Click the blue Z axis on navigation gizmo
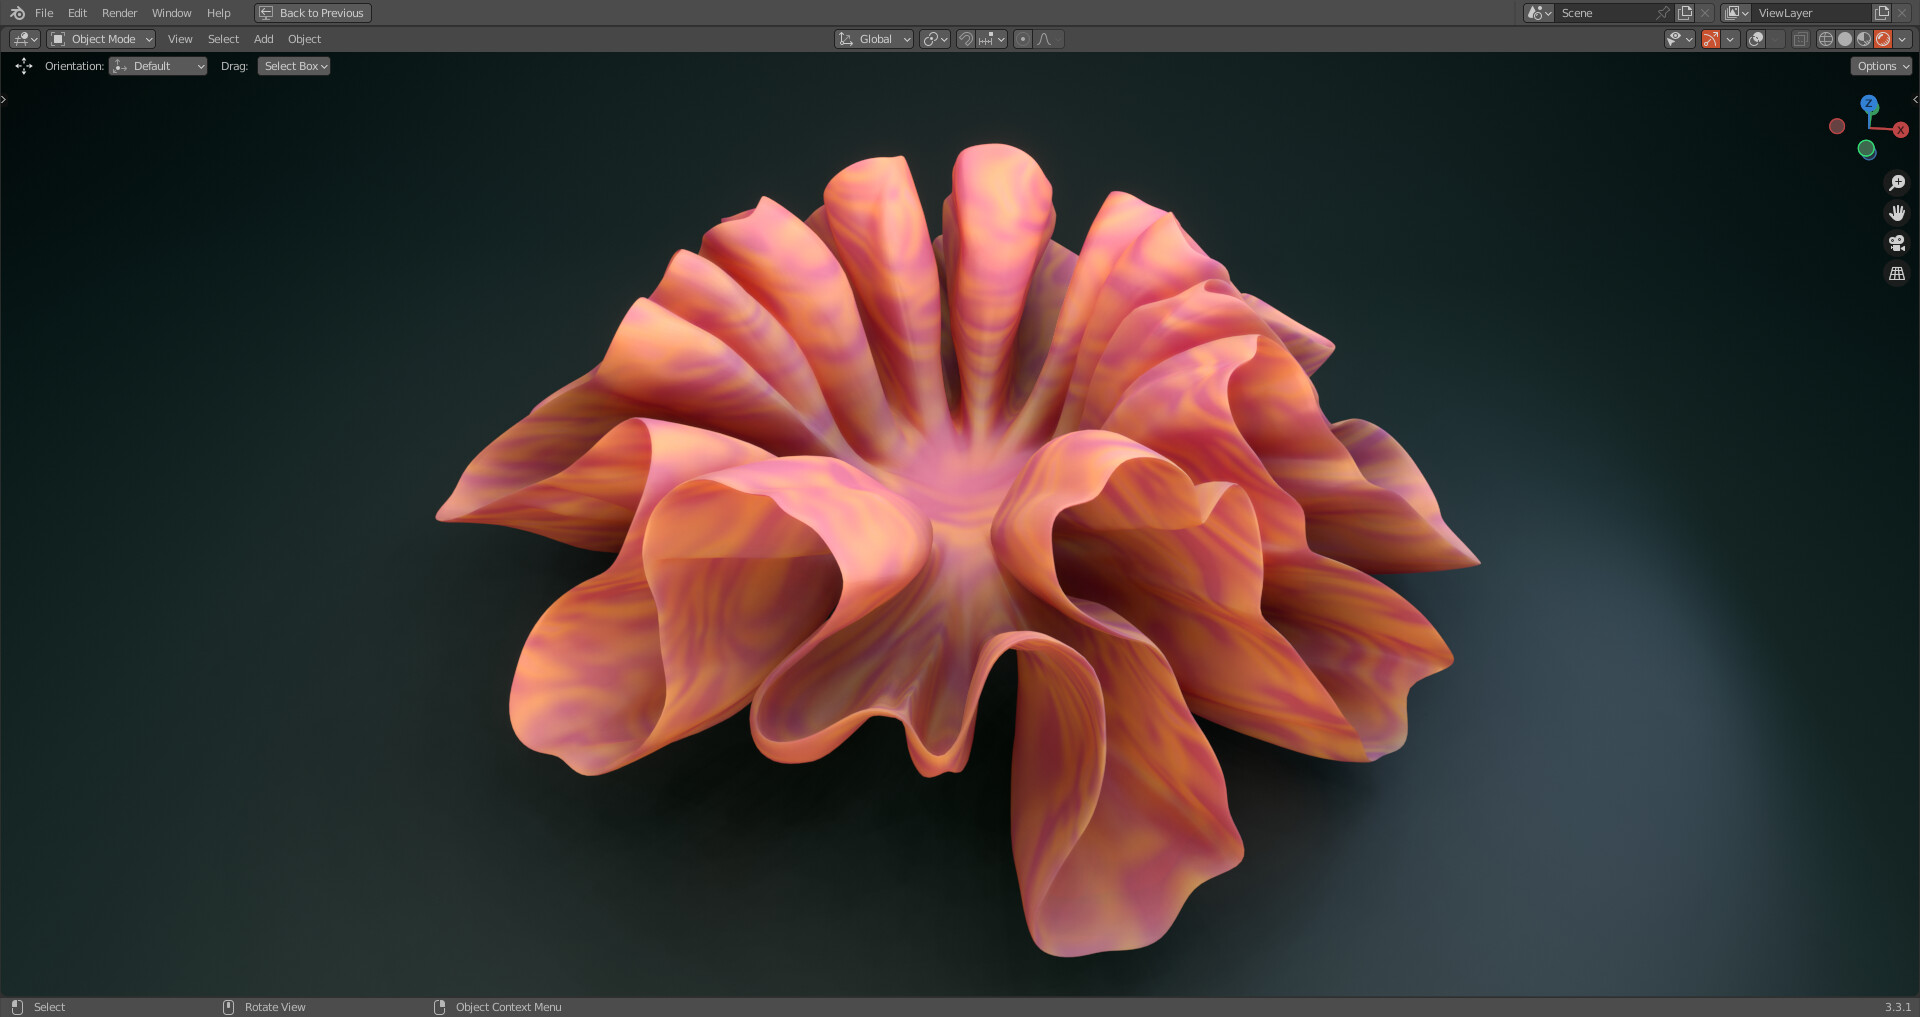 (x=1868, y=103)
